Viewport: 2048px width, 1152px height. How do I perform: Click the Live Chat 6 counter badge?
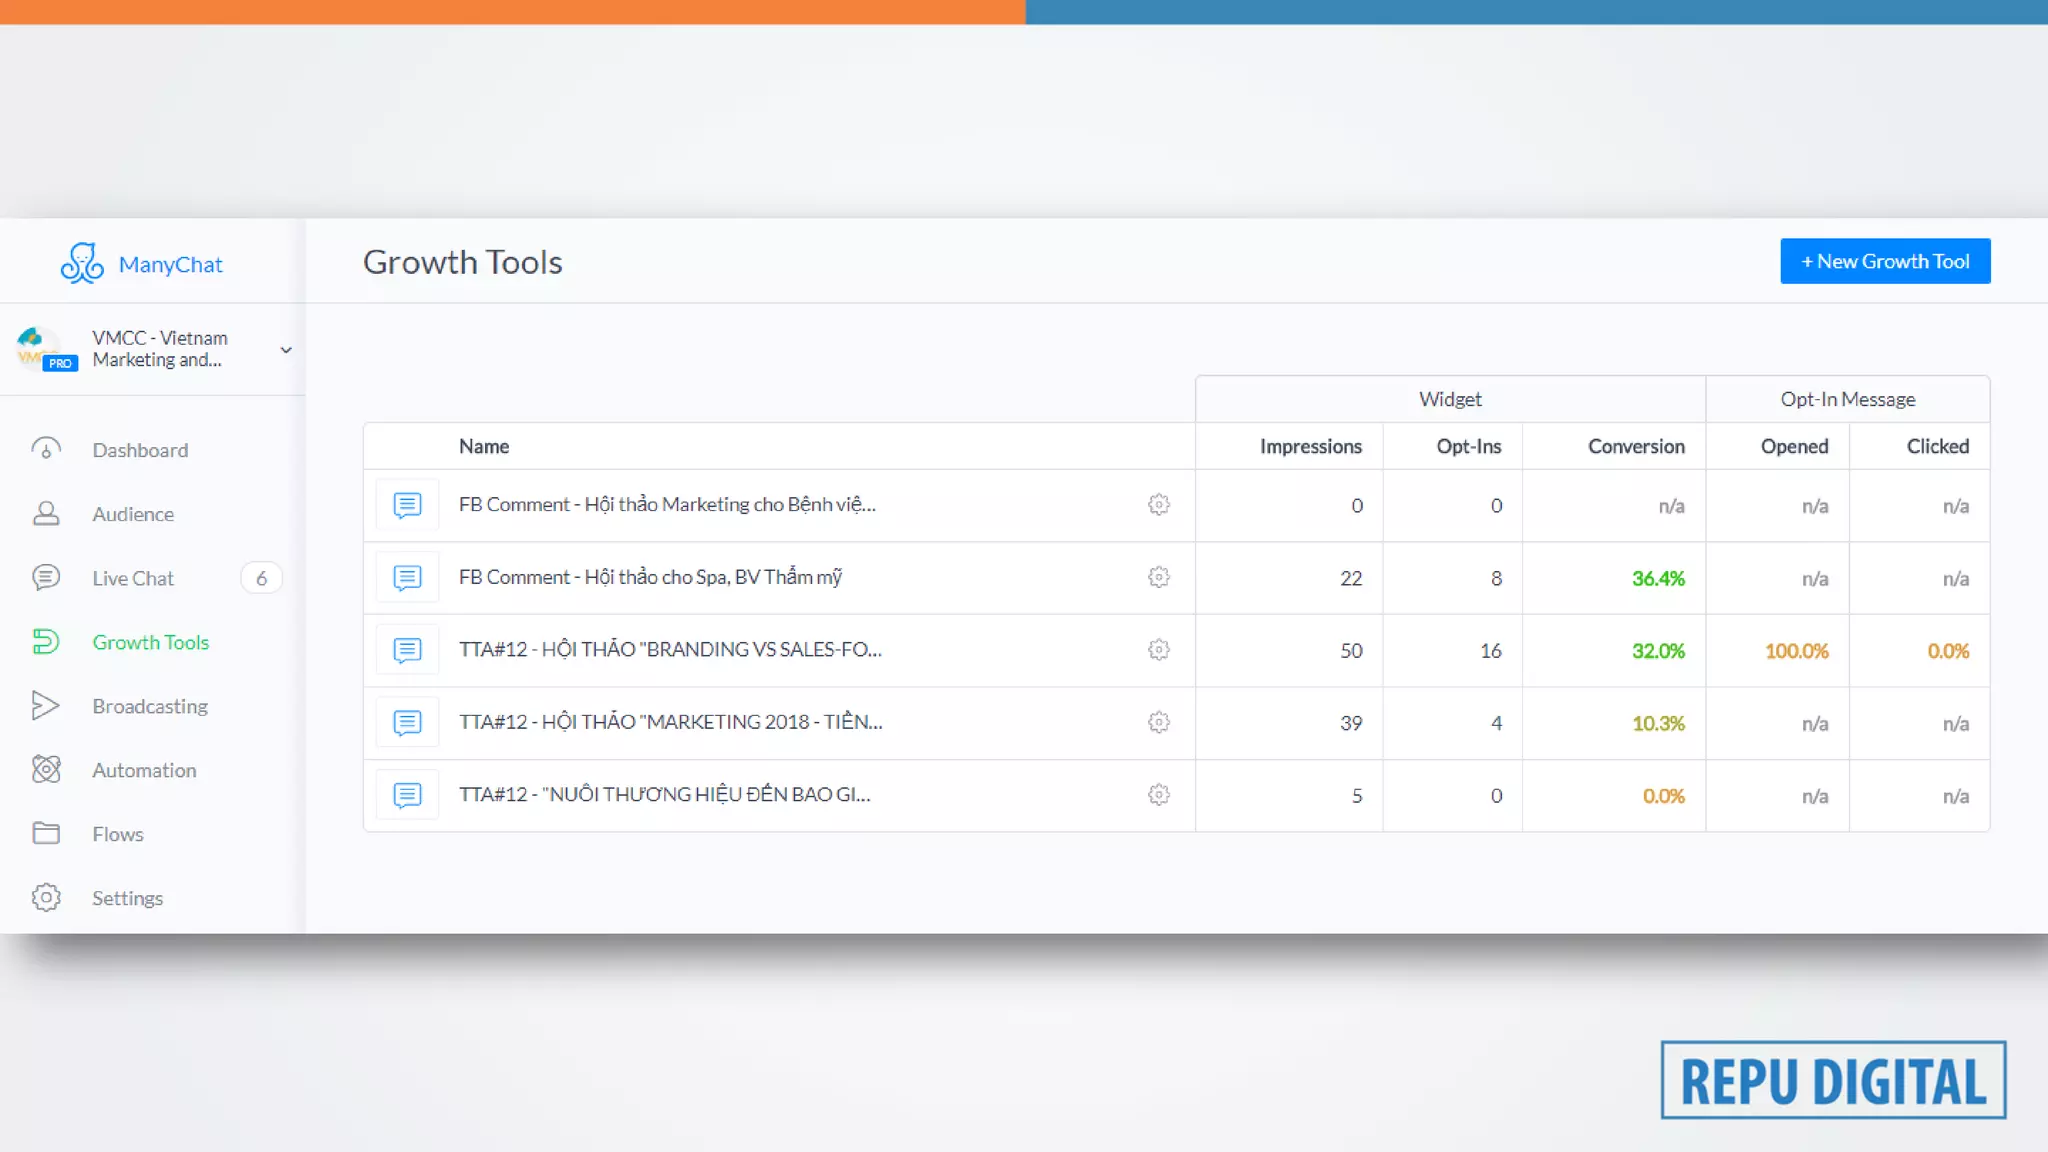(x=261, y=578)
